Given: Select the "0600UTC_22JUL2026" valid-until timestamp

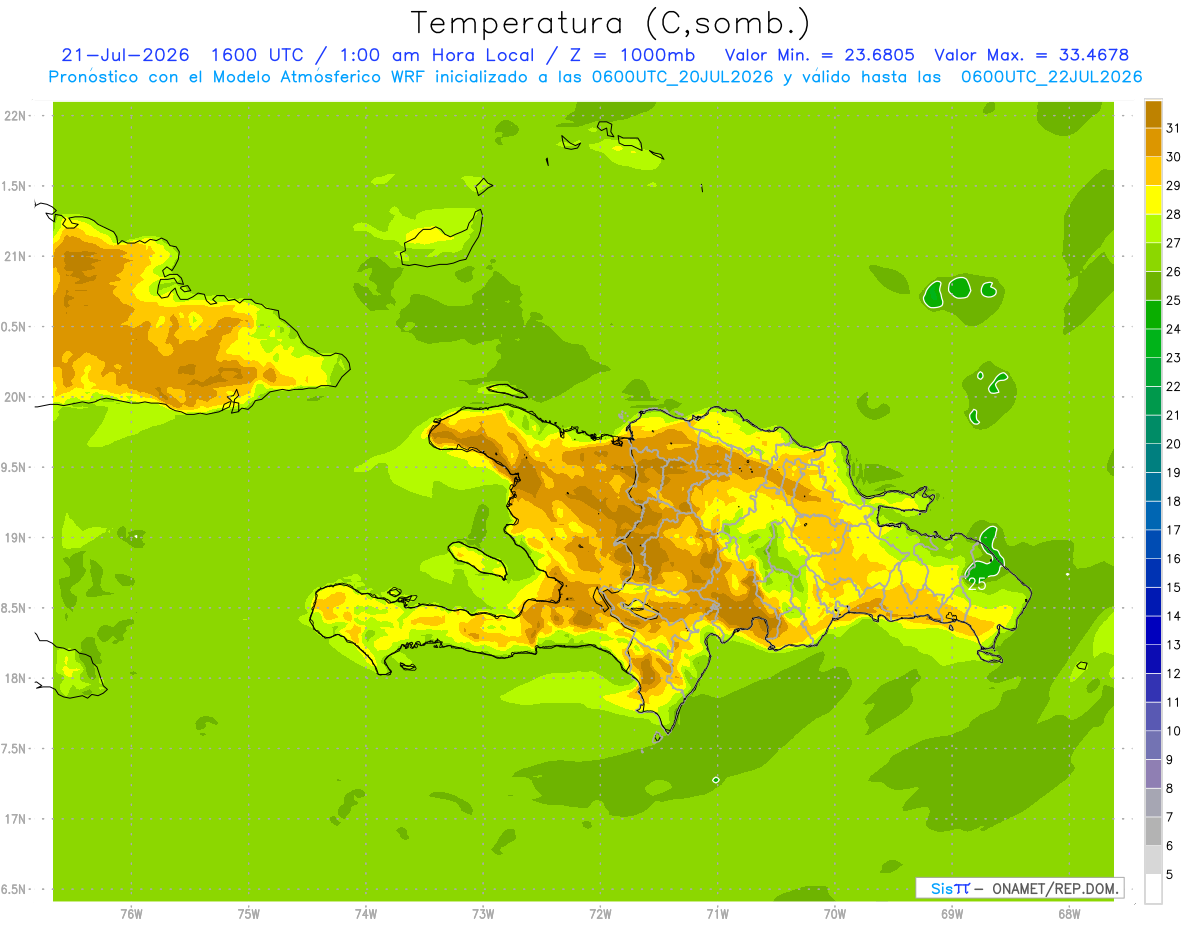Looking at the screenshot, I should pos(1051,77).
